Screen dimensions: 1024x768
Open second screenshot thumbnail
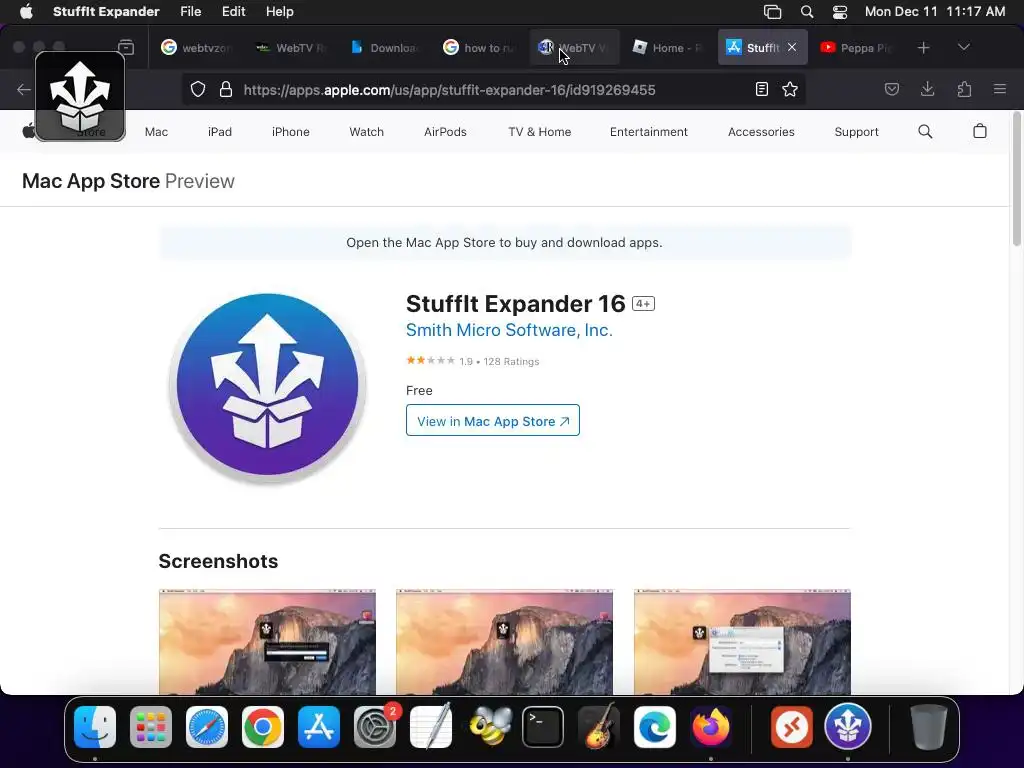[504, 641]
